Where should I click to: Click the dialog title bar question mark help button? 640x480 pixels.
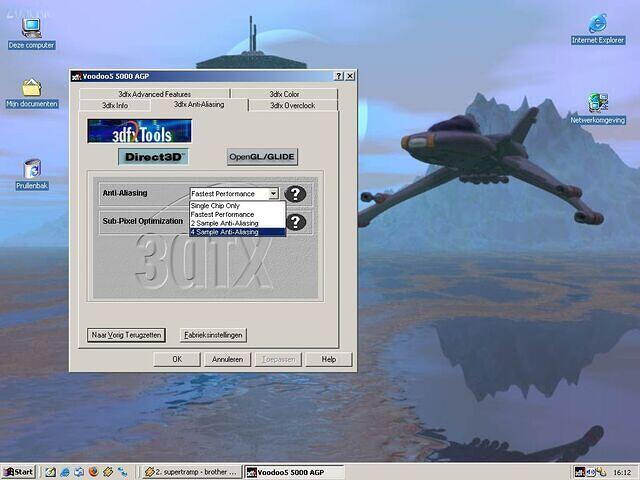(x=338, y=76)
